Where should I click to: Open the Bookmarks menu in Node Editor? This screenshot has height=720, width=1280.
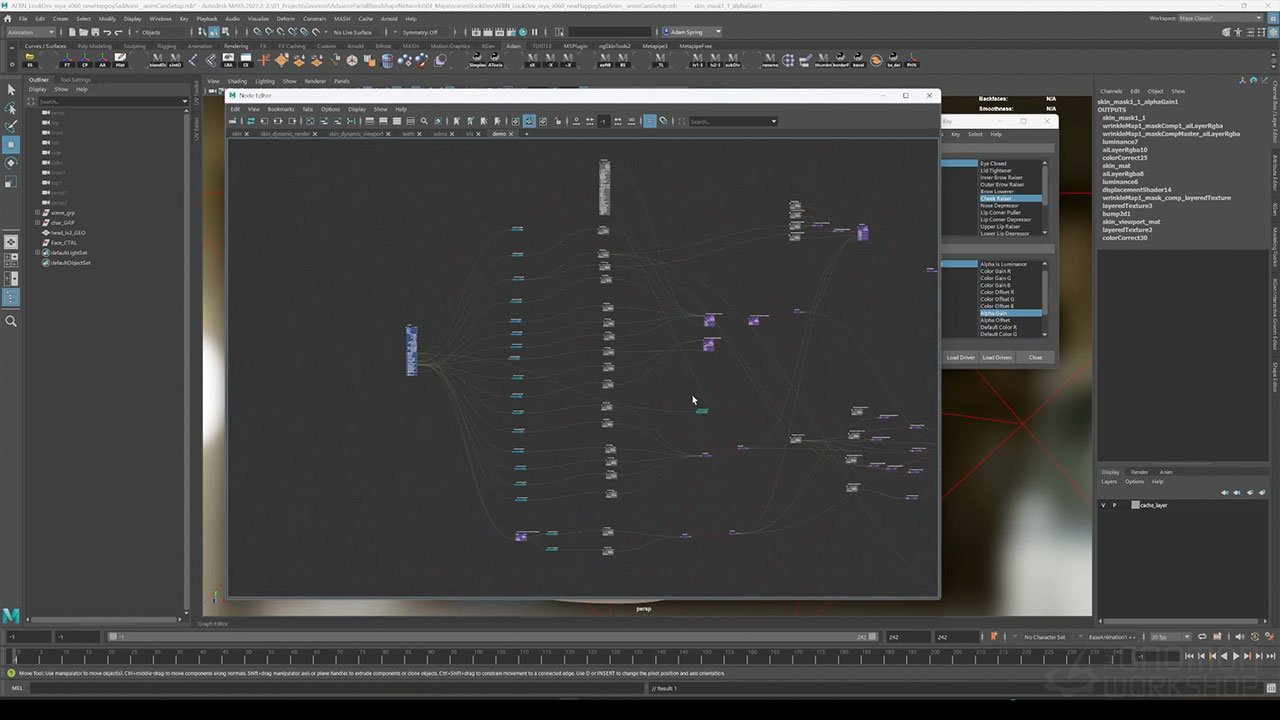tap(280, 109)
